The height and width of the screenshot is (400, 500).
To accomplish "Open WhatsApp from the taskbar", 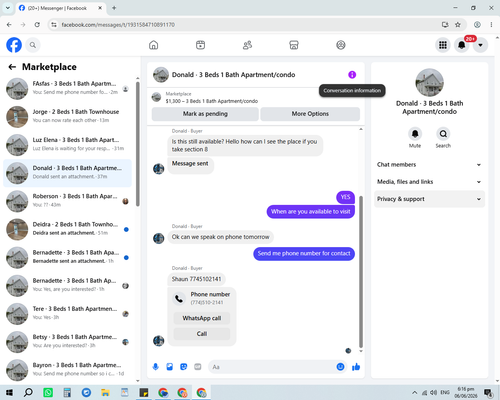I will coord(48,393).
